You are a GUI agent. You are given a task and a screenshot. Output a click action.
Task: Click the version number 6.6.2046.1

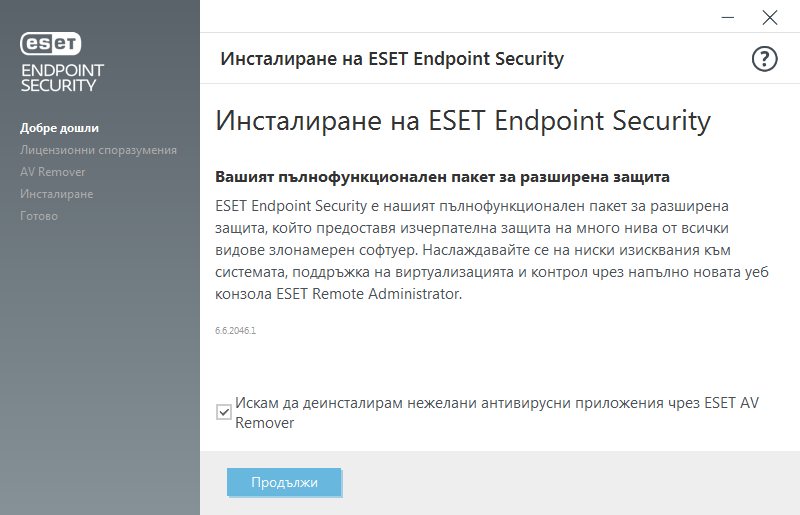click(x=236, y=330)
